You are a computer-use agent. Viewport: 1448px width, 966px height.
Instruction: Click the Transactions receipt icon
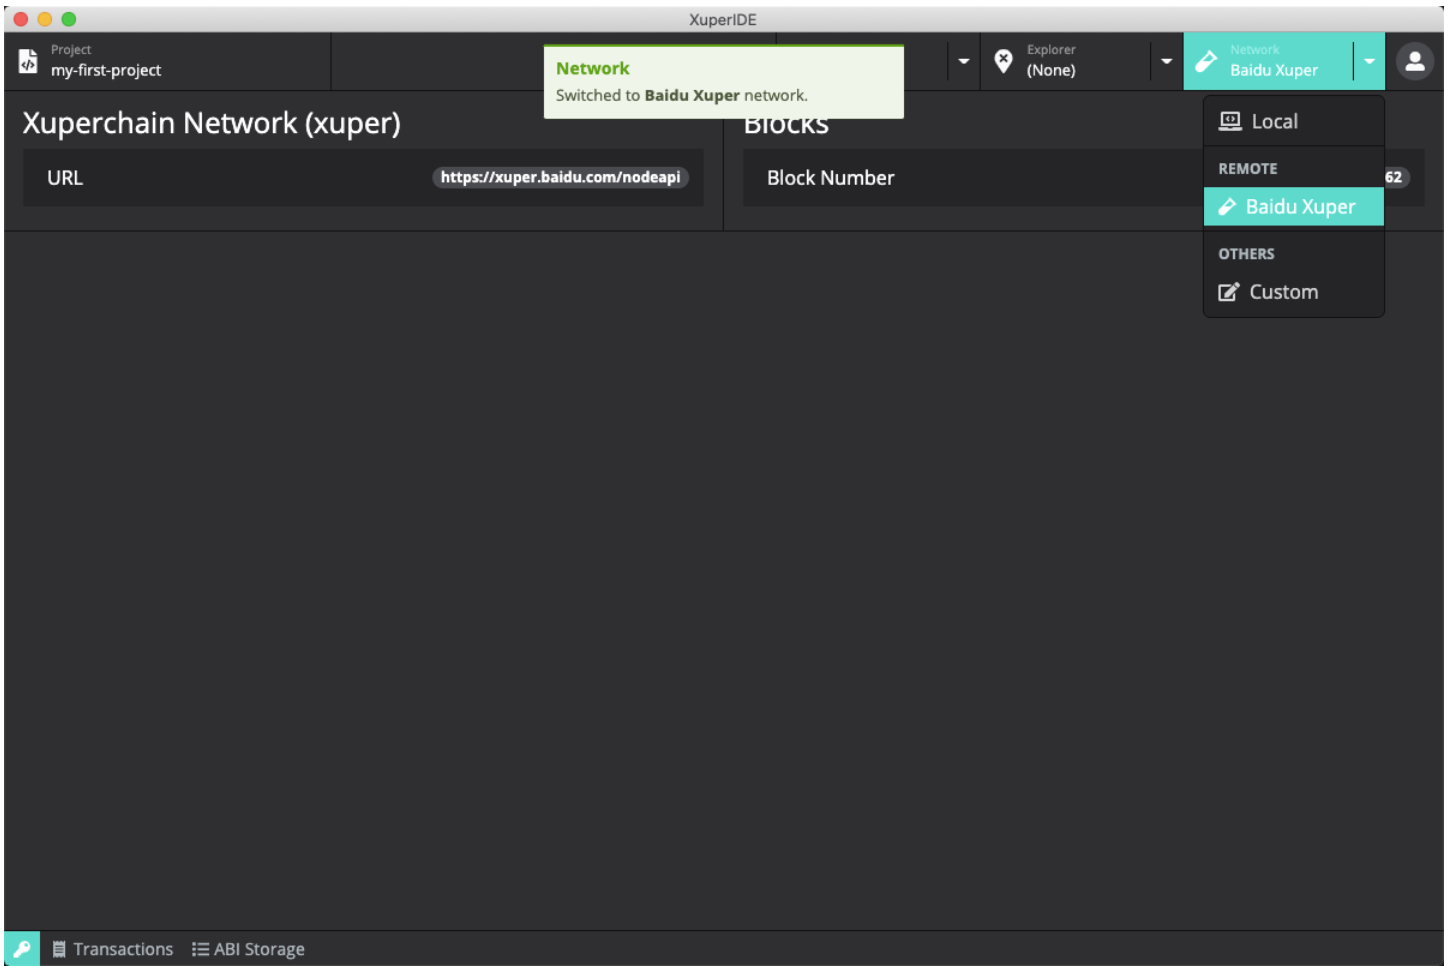pyautogui.click(x=59, y=949)
